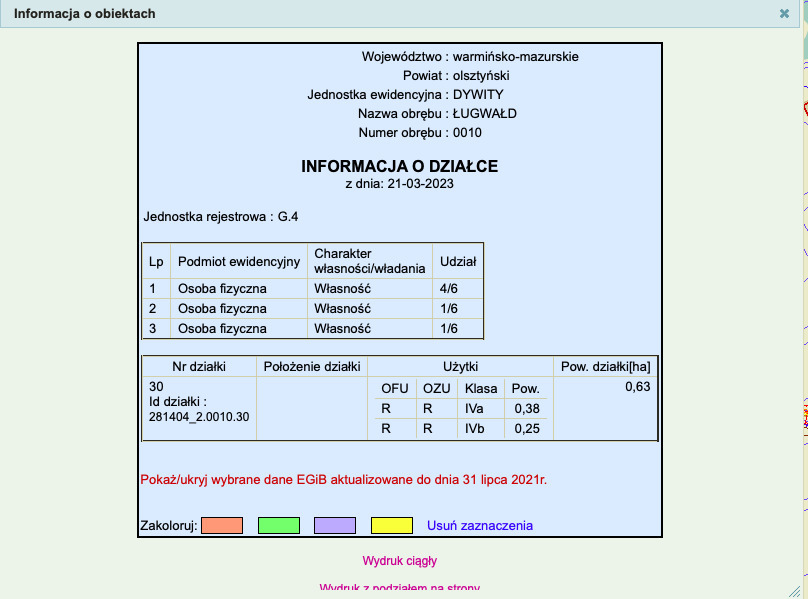Click the 4/6 share cell
This screenshot has width=808, height=599.
449,289
